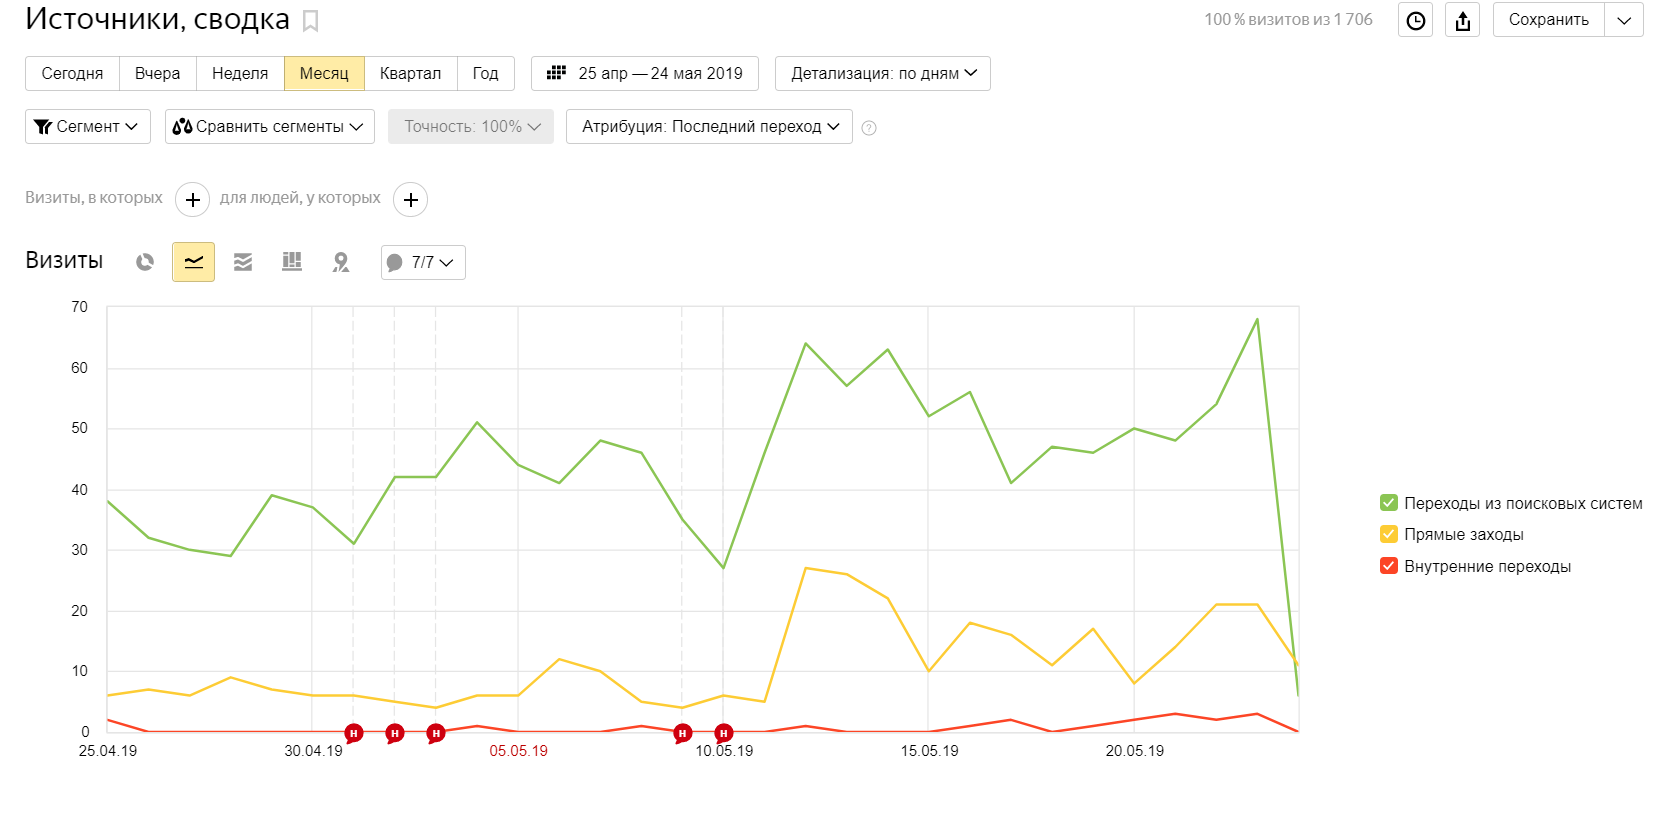This screenshot has height=836, width=1660.
Task: Click the export/share report icon
Action: pos(1463,21)
